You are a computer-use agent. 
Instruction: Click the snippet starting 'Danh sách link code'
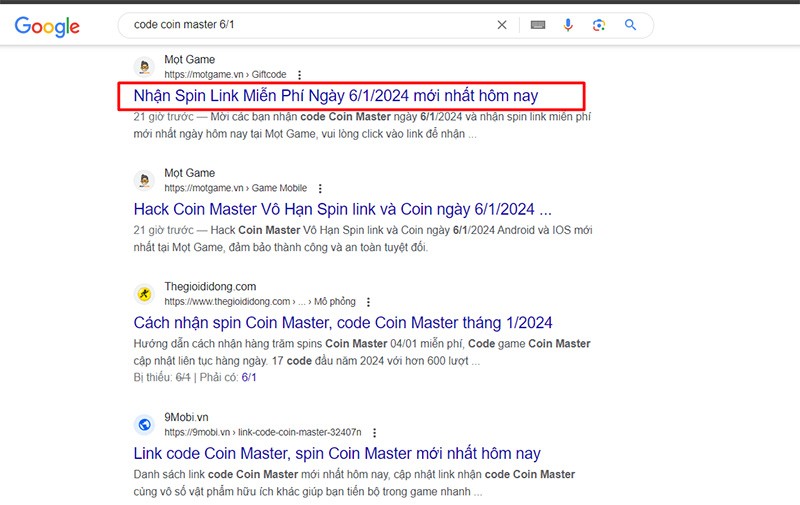pyautogui.click(x=354, y=483)
